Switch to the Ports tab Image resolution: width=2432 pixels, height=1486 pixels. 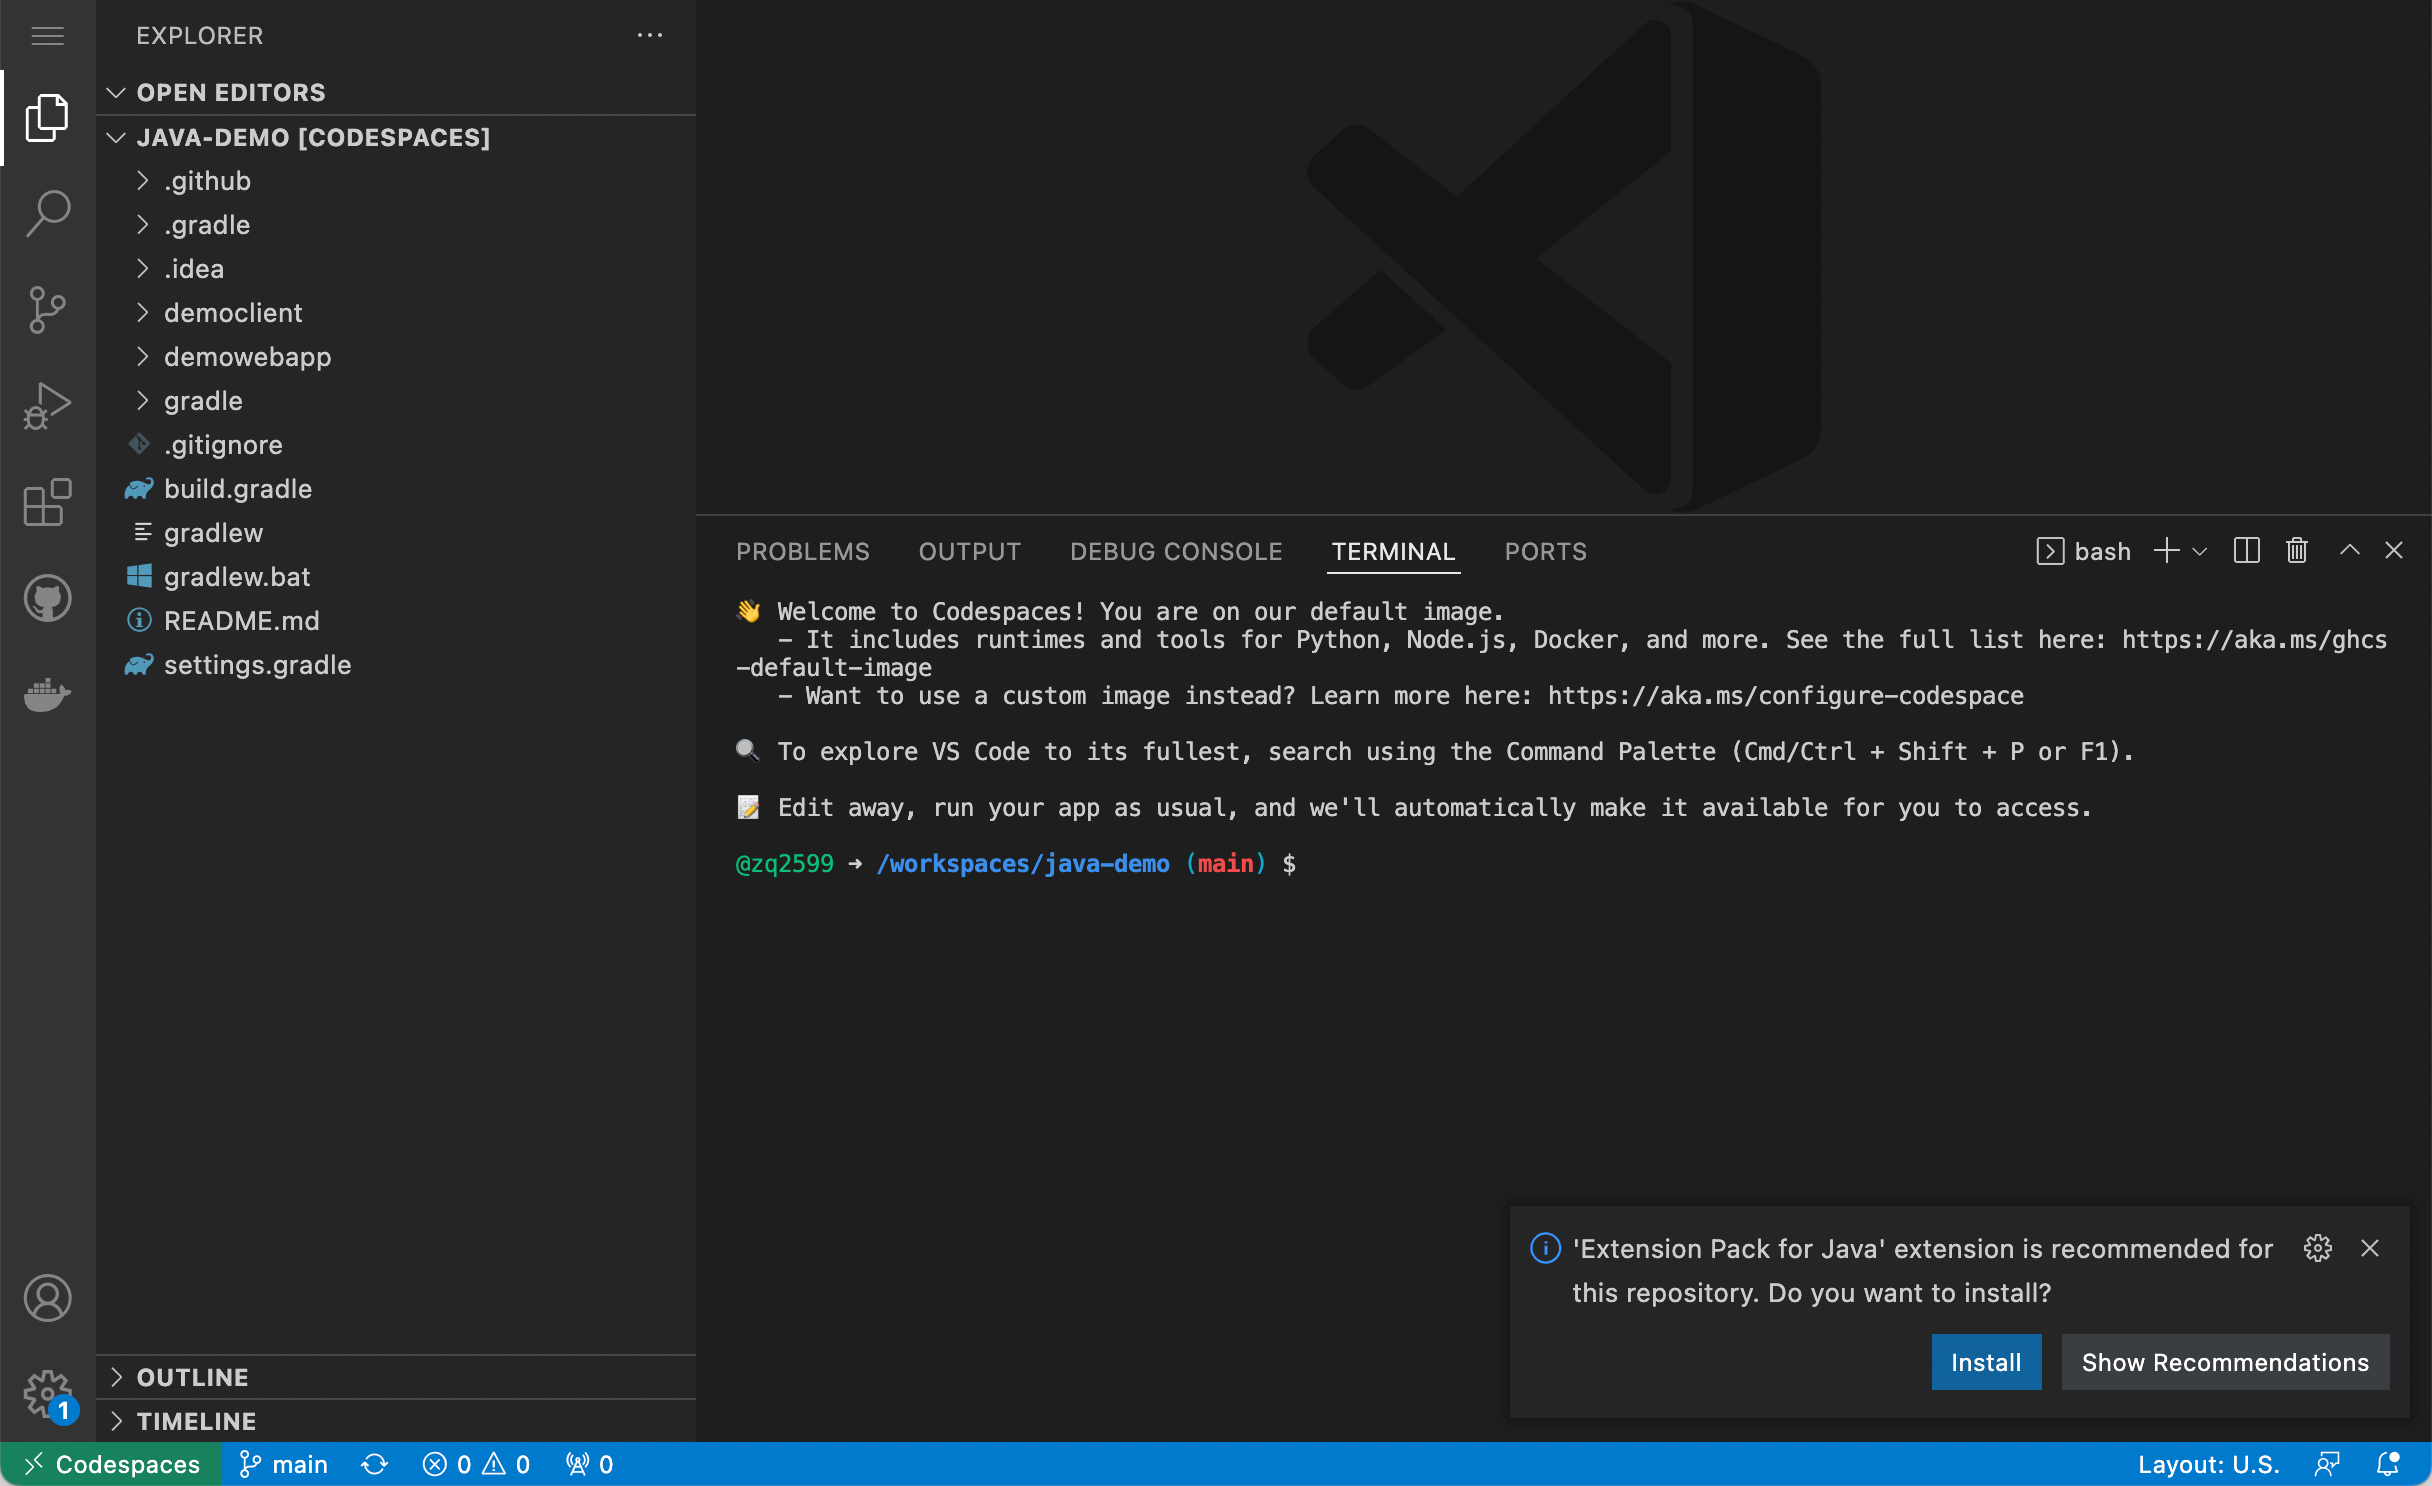[x=1546, y=552]
